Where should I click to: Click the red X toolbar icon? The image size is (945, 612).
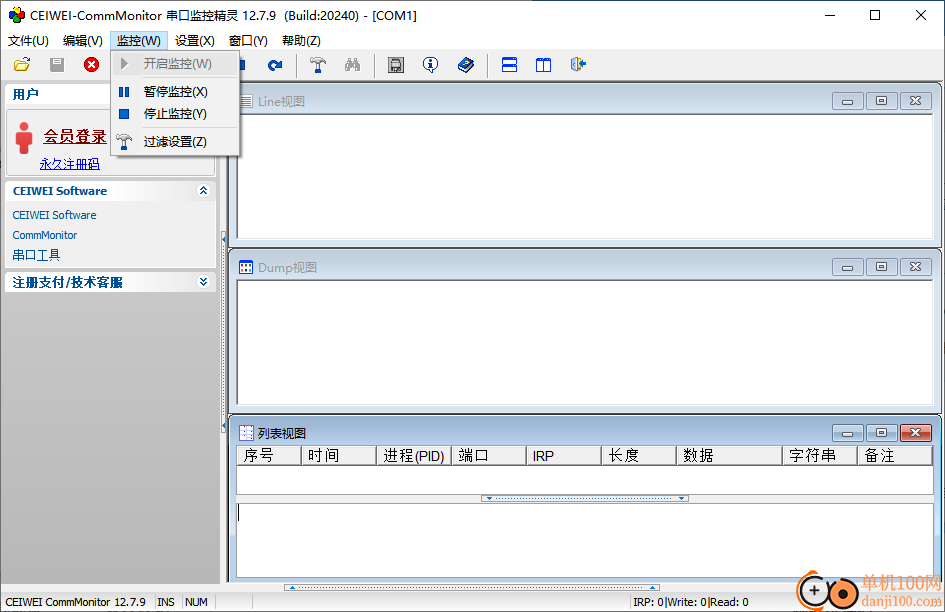92,65
